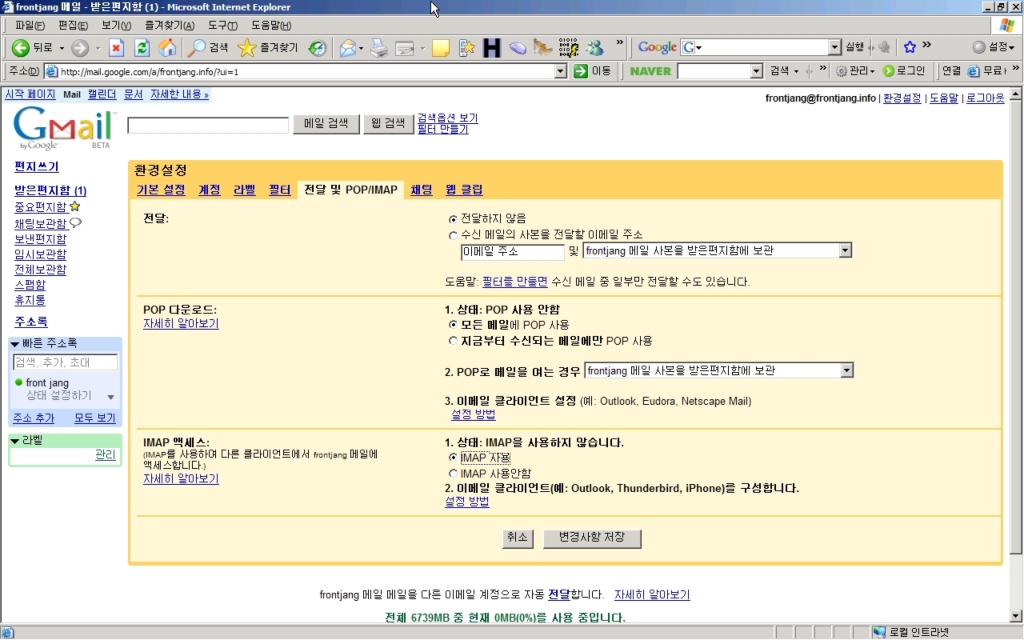This screenshot has height=640, width=1024.
Task: Click the quick contacts '검색, 추가, 초대' field
Action: (x=65, y=362)
